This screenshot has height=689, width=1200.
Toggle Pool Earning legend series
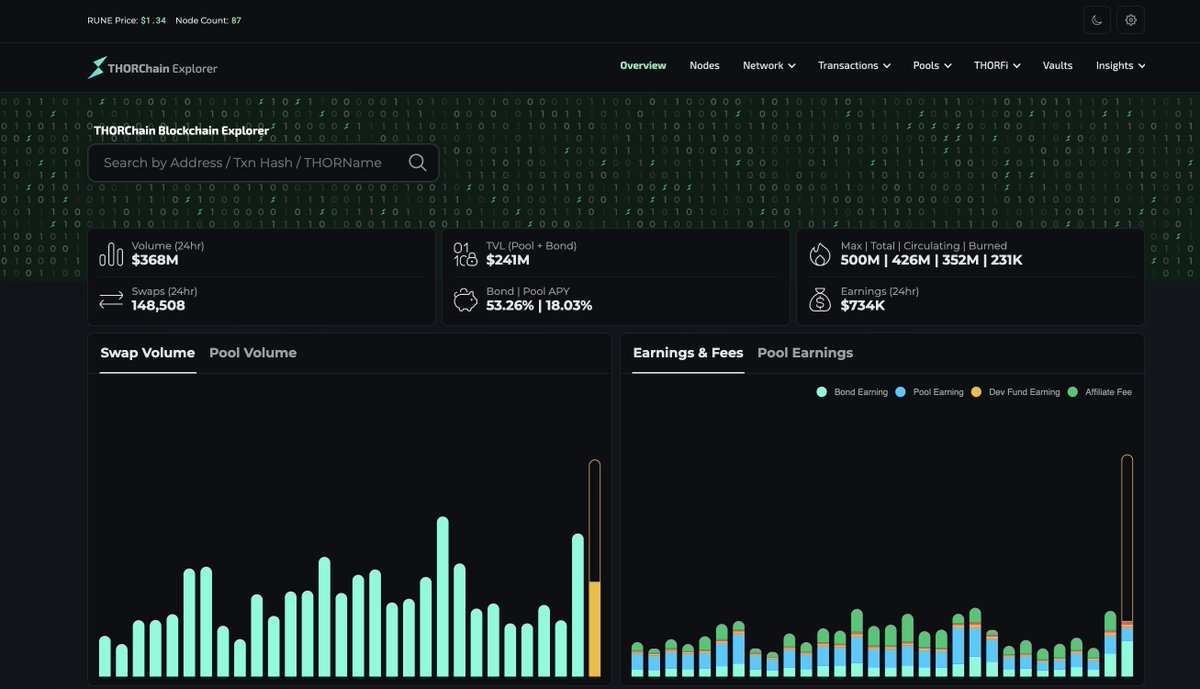(931, 392)
